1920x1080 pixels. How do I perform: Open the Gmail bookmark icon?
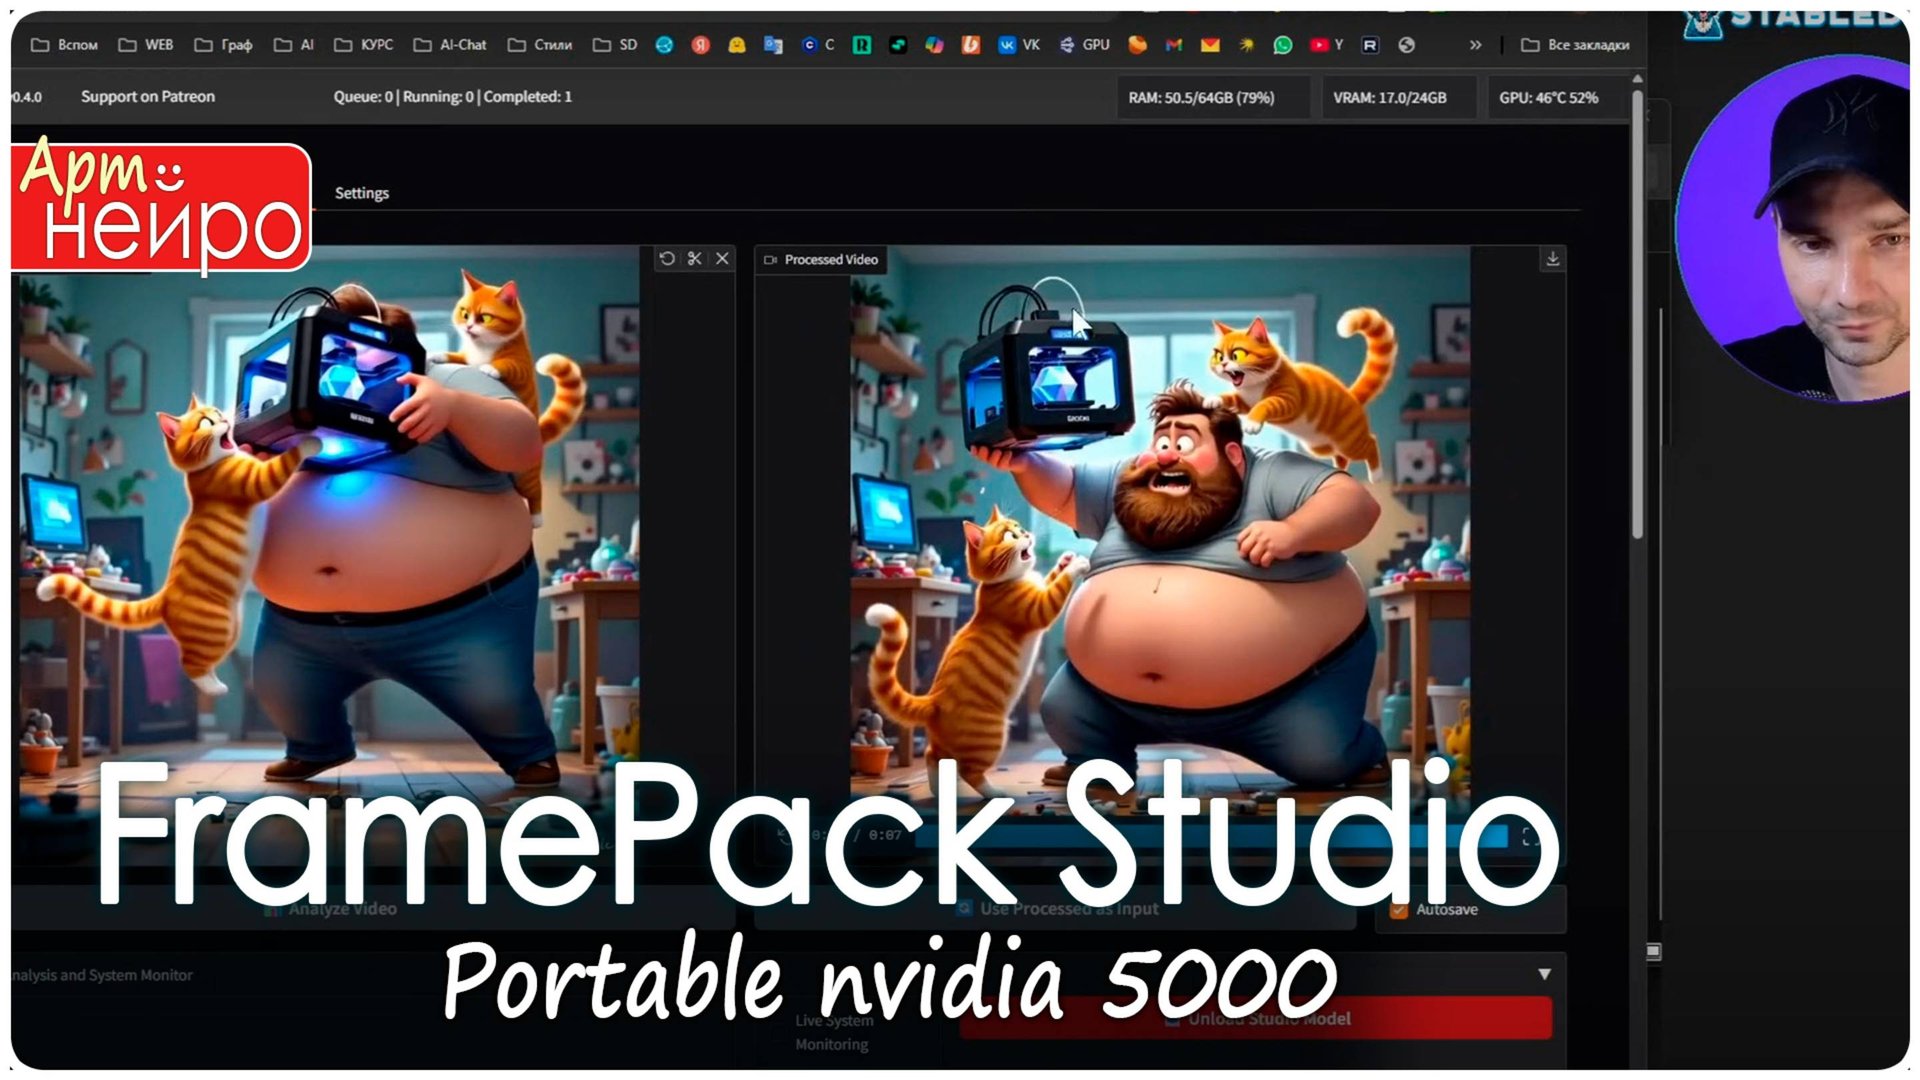click(x=1174, y=45)
